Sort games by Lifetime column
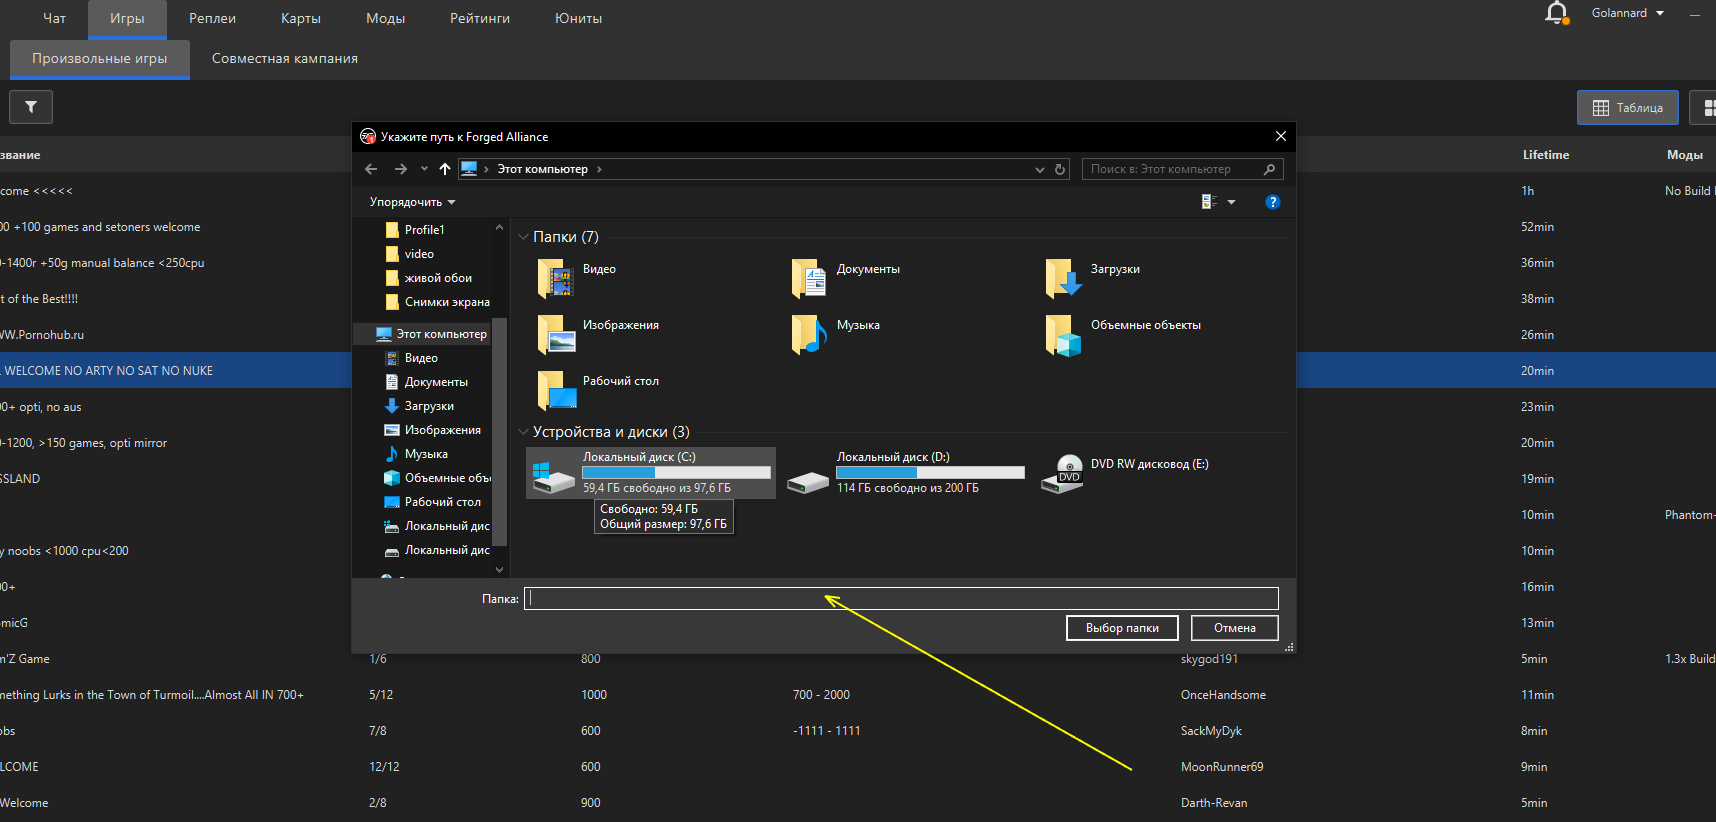The image size is (1716, 822). click(1546, 155)
